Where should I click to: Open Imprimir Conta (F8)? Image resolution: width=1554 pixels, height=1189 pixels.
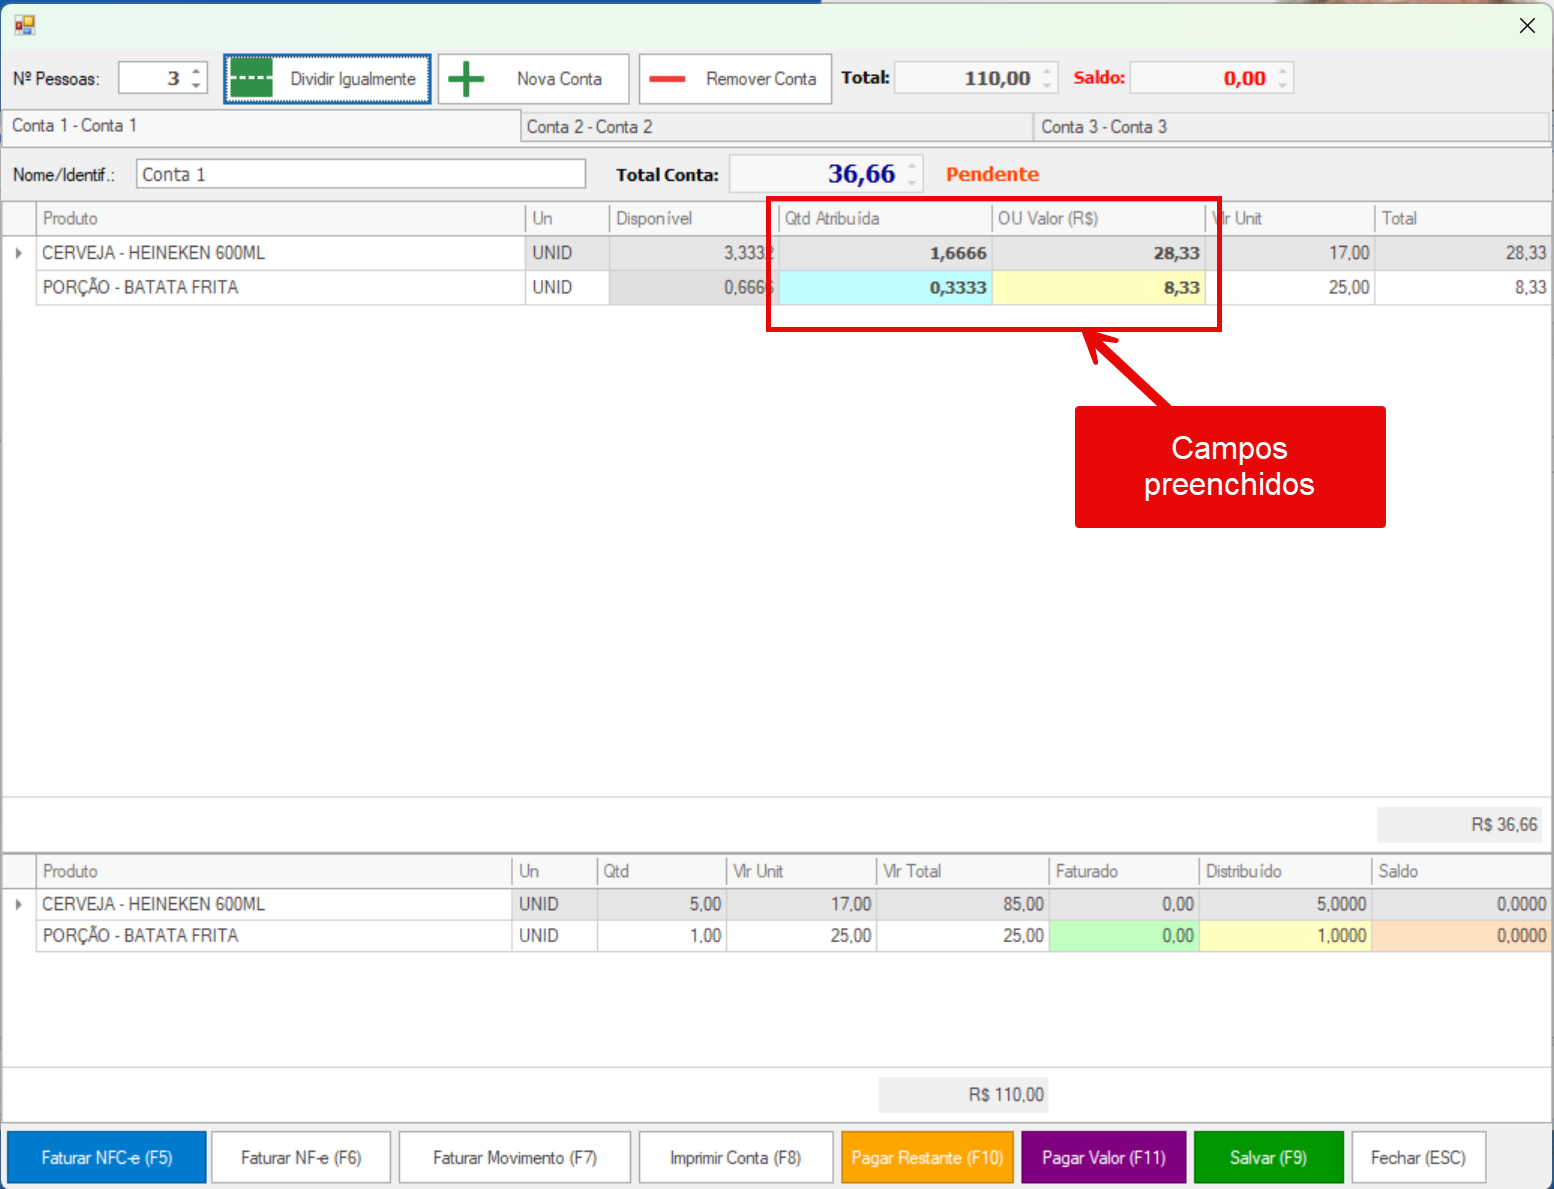point(735,1157)
